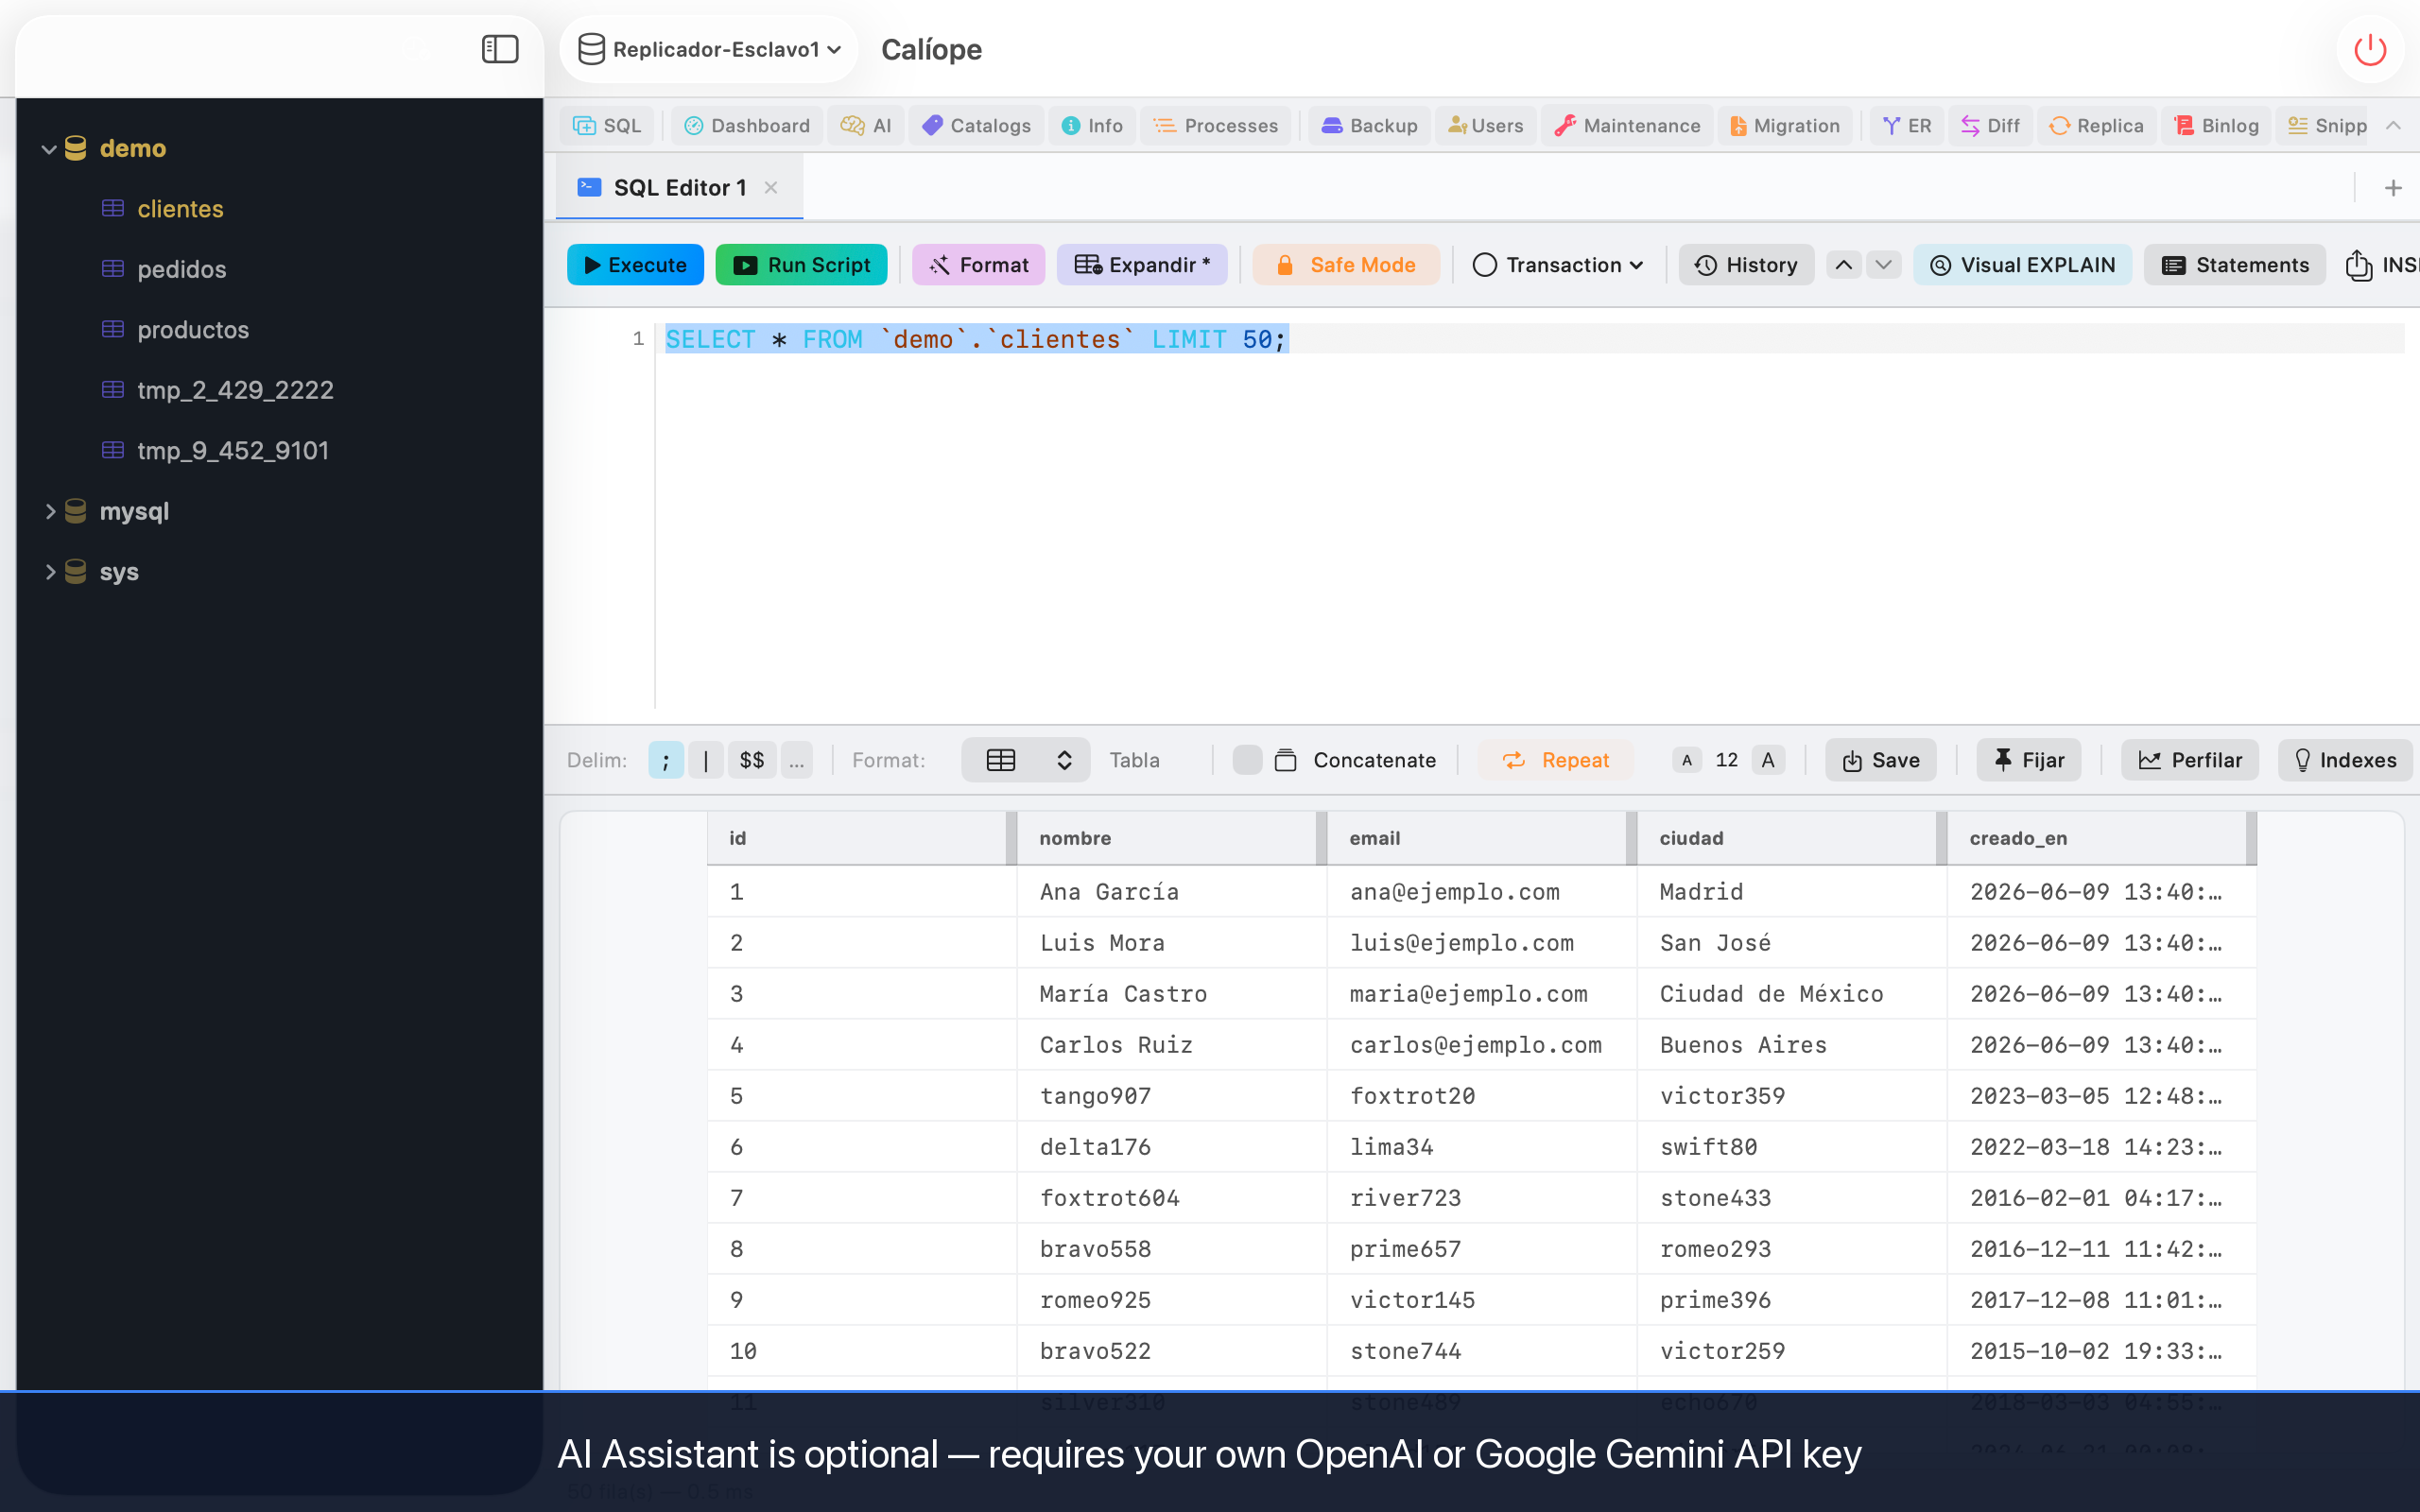Open the Statements panel
The width and height of the screenshot is (2420, 1512).
click(x=2235, y=265)
